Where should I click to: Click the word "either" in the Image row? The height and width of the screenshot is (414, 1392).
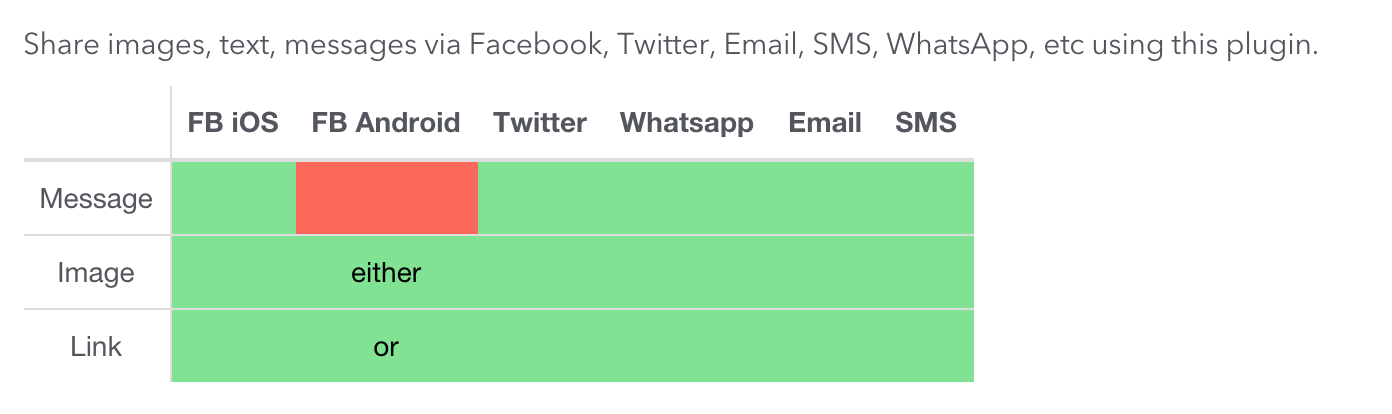[x=386, y=273]
